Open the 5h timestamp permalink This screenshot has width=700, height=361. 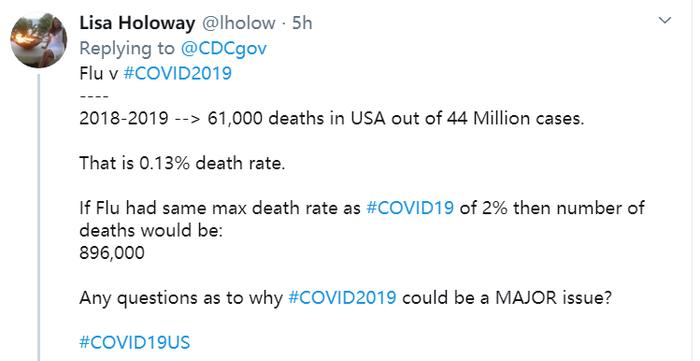[x=302, y=23]
